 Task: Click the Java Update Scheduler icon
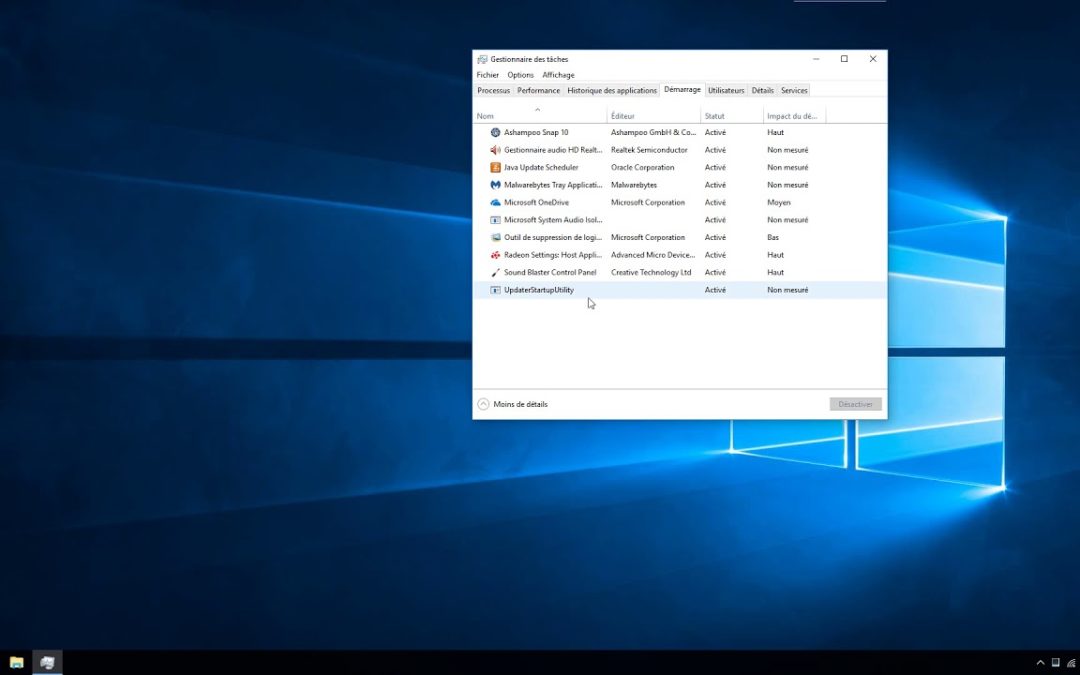(x=495, y=167)
